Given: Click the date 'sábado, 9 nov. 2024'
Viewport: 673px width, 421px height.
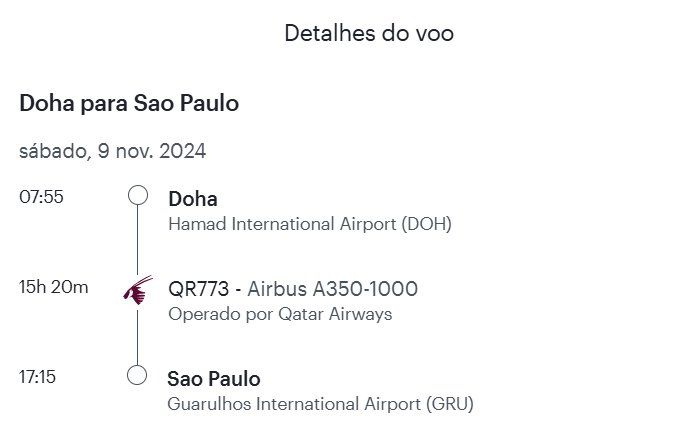Looking at the screenshot, I should [x=112, y=152].
